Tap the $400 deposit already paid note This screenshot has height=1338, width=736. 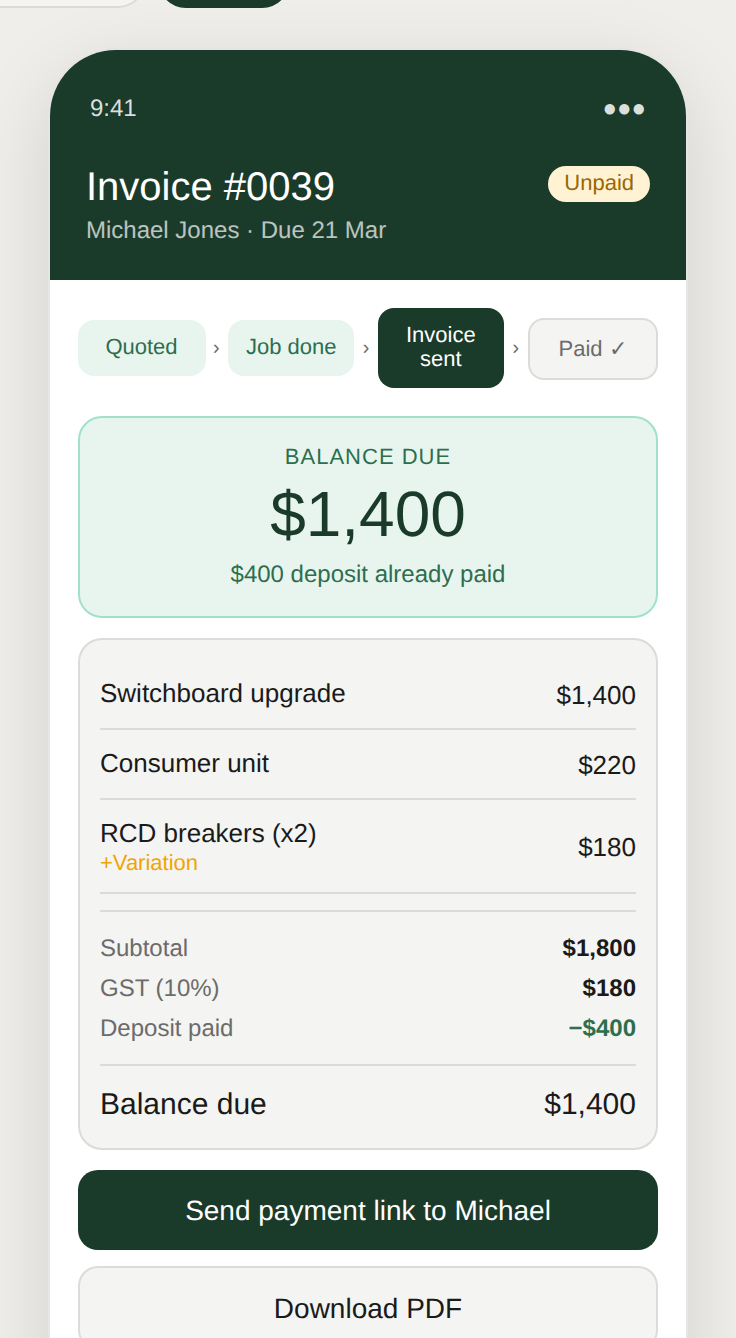[x=367, y=574]
